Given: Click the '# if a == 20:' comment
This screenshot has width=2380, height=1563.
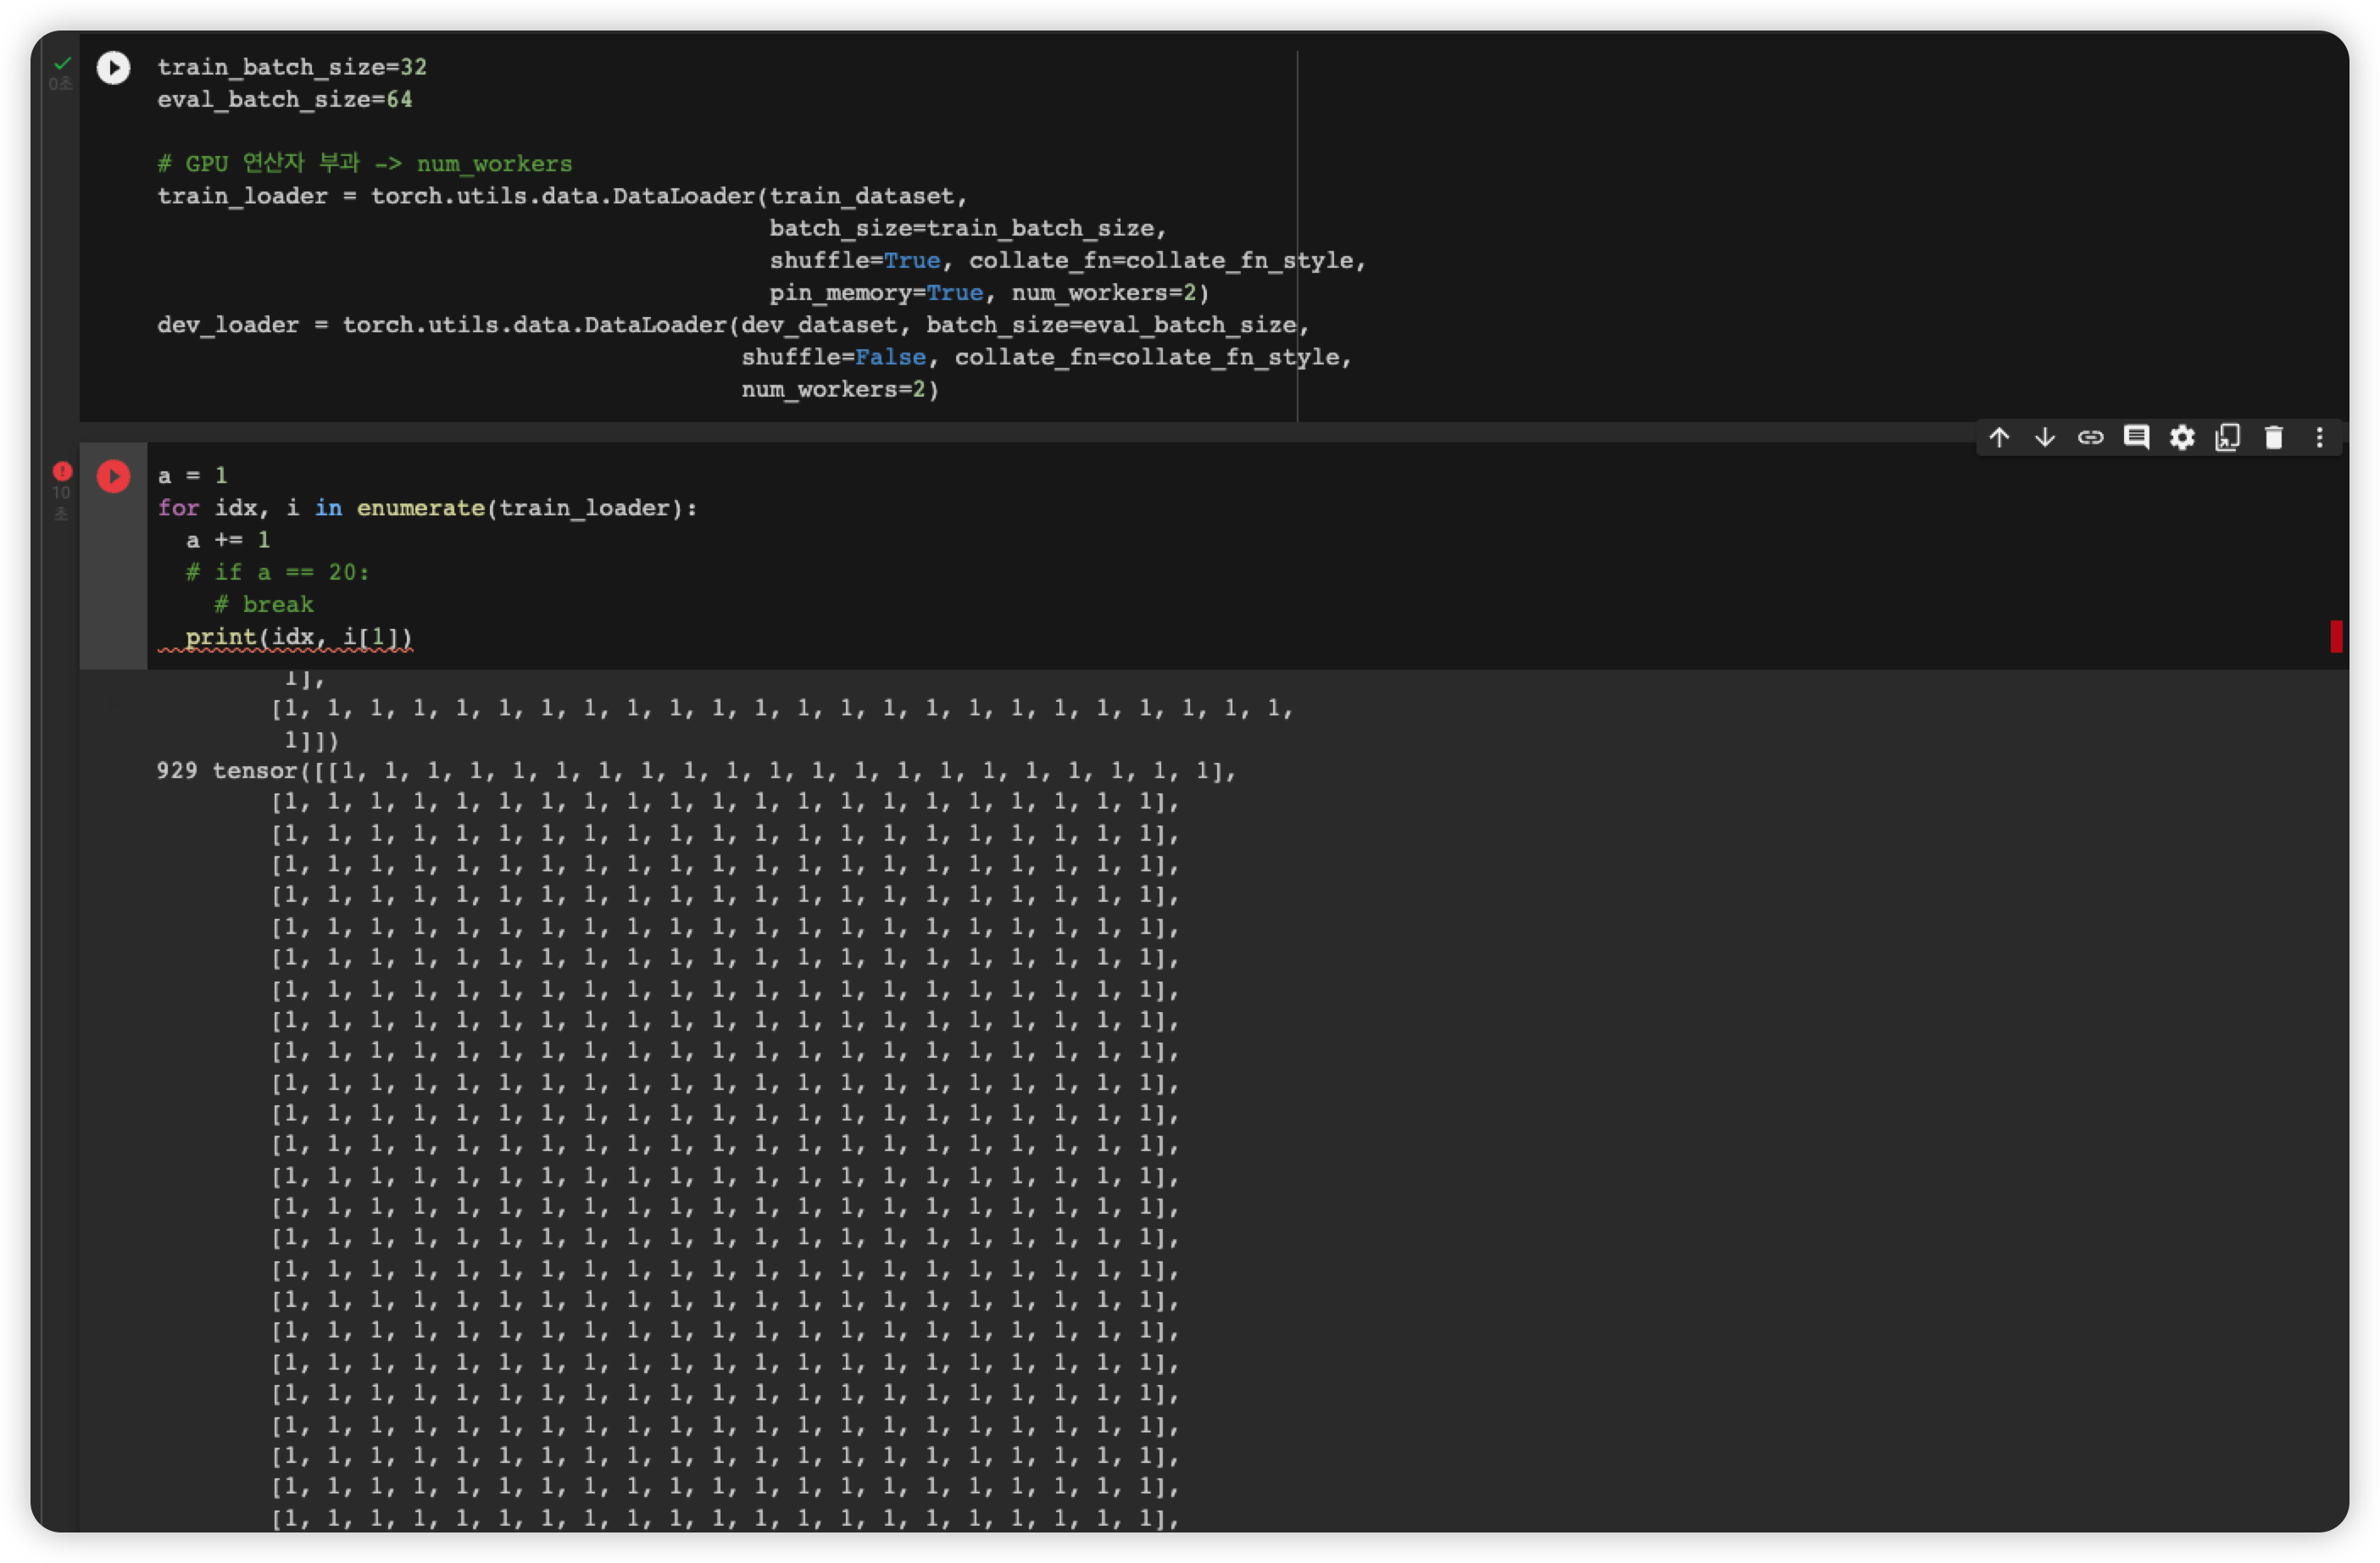Looking at the screenshot, I should (278, 572).
